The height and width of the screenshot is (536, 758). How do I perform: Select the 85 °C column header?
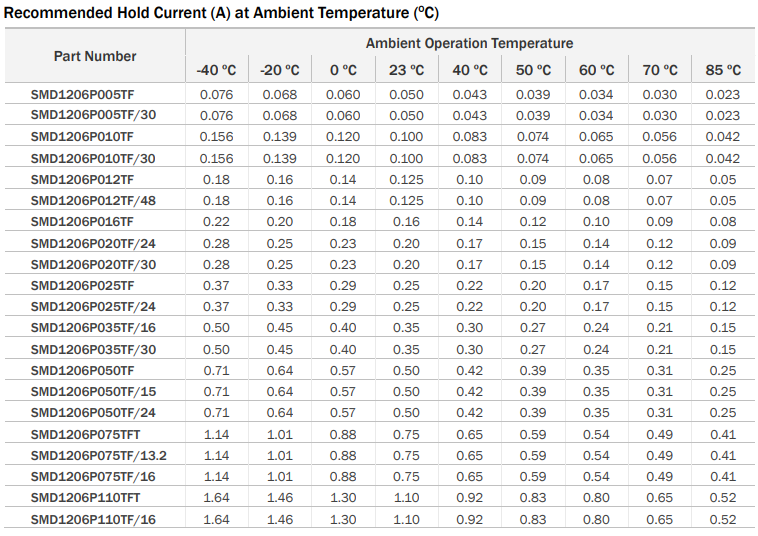(723, 70)
